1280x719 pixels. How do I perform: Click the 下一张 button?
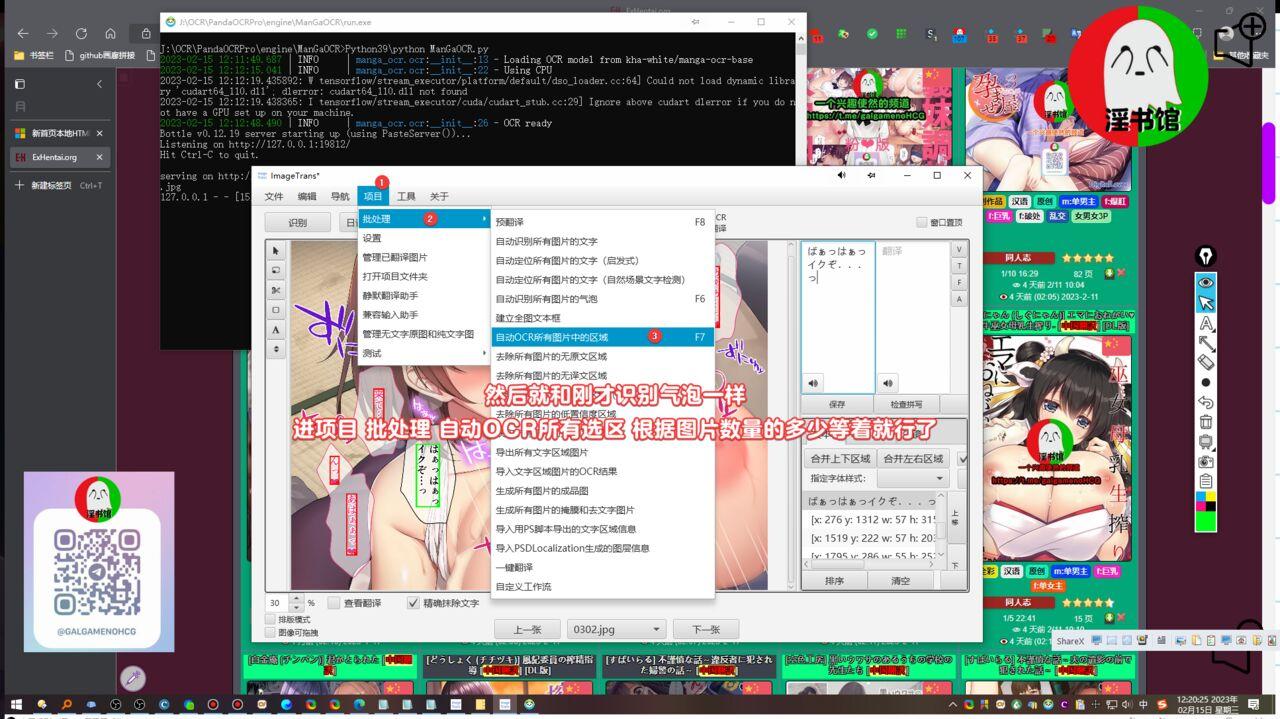706,630
